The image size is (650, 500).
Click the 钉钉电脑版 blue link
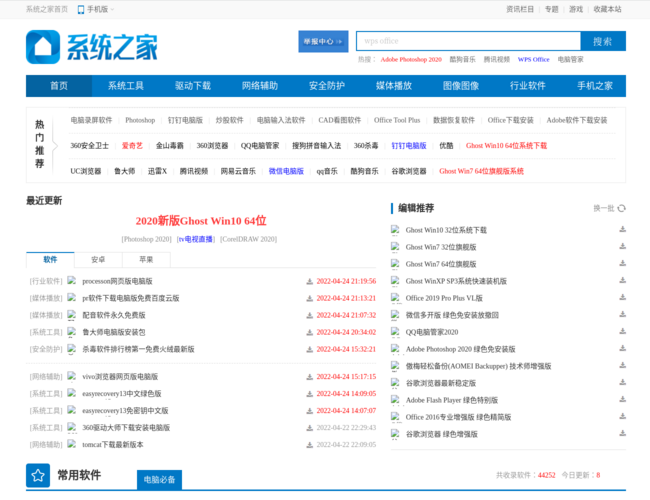coord(409,146)
